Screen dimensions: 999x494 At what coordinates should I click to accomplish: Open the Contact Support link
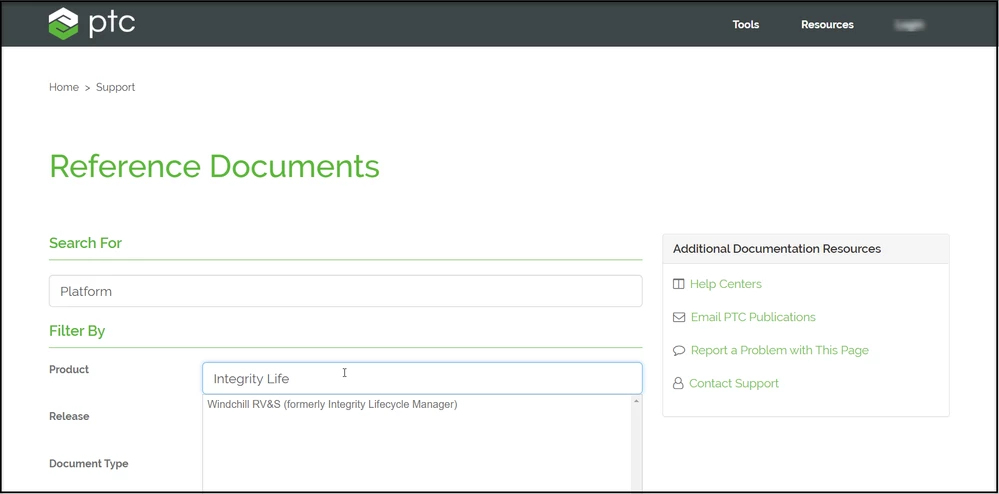click(x=734, y=384)
